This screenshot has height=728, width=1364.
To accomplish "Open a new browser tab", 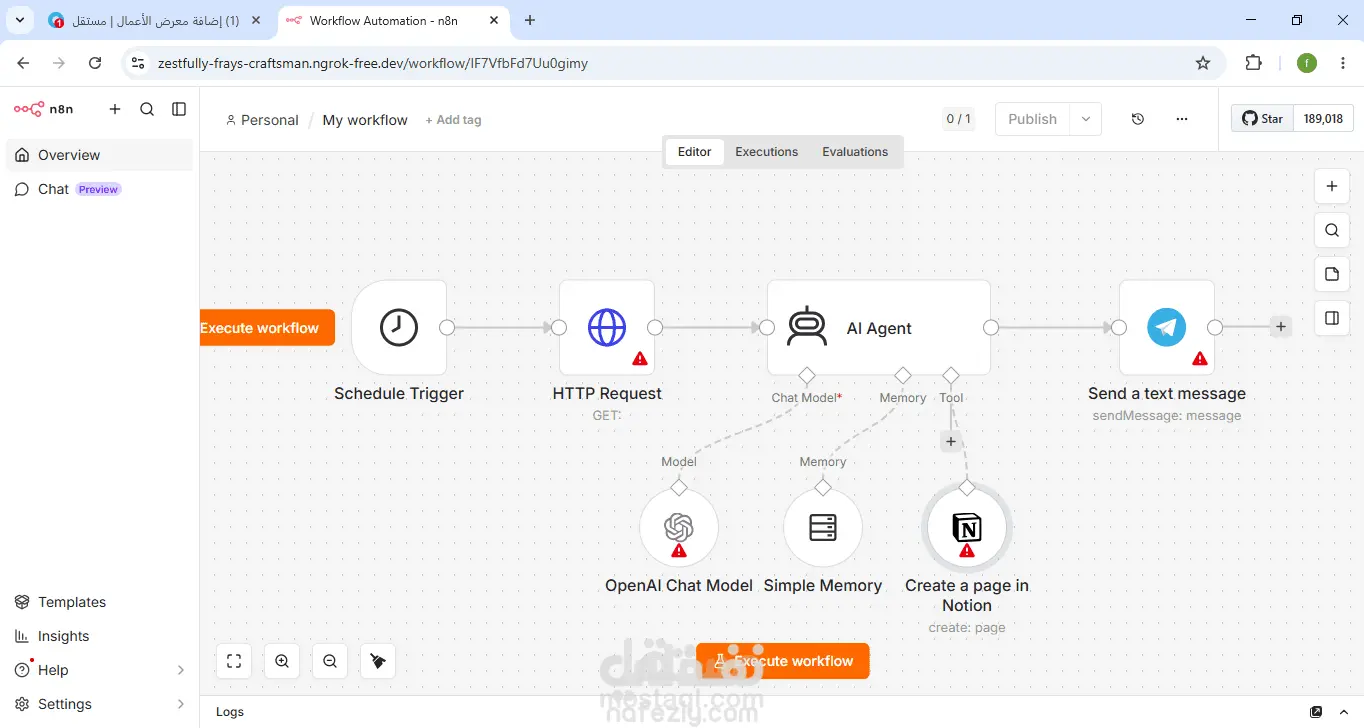I will click(530, 21).
